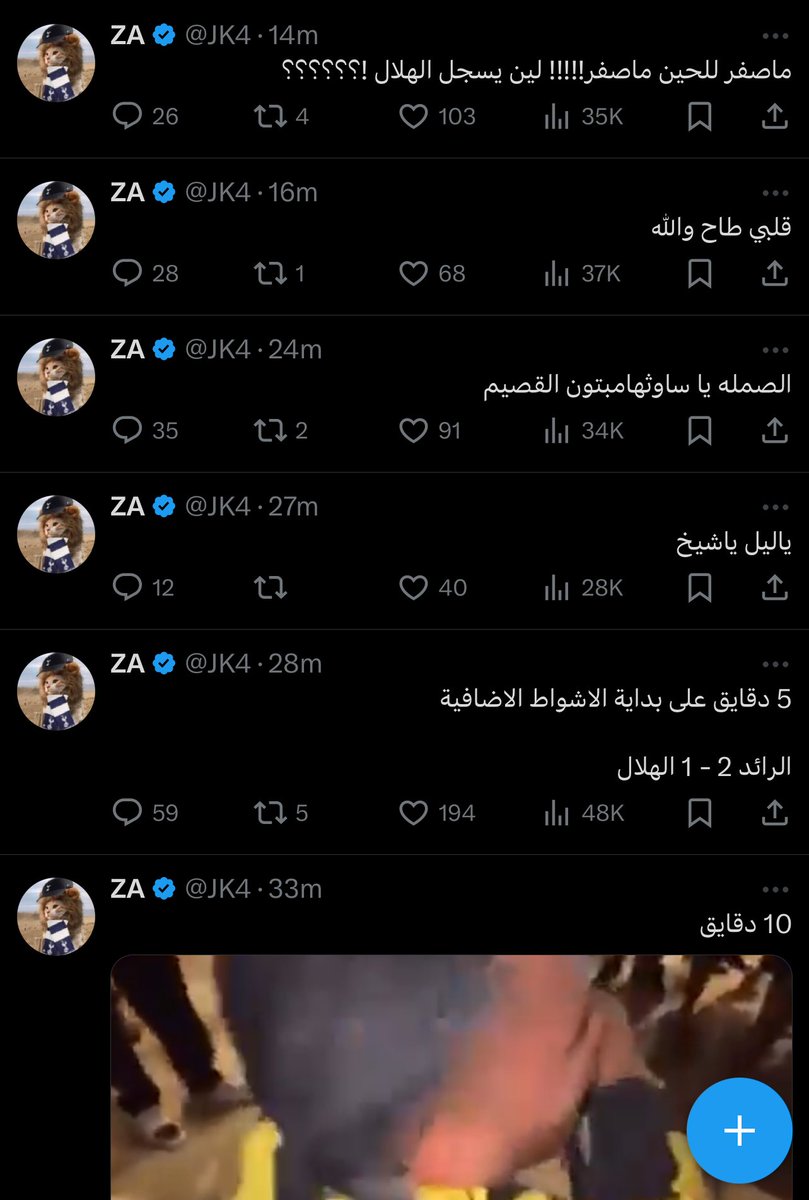This screenshot has width=809, height=1200.
Task: Play the video in the 33m tweet
Action: tap(450, 1077)
